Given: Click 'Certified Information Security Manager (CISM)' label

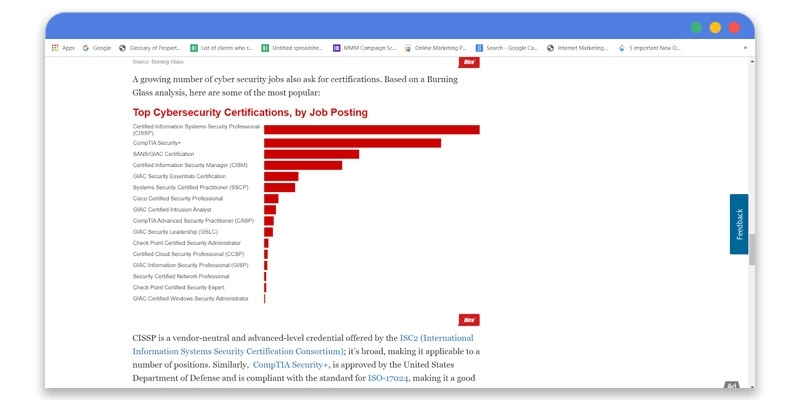Looking at the screenshot, I should (x=190, y=165).
